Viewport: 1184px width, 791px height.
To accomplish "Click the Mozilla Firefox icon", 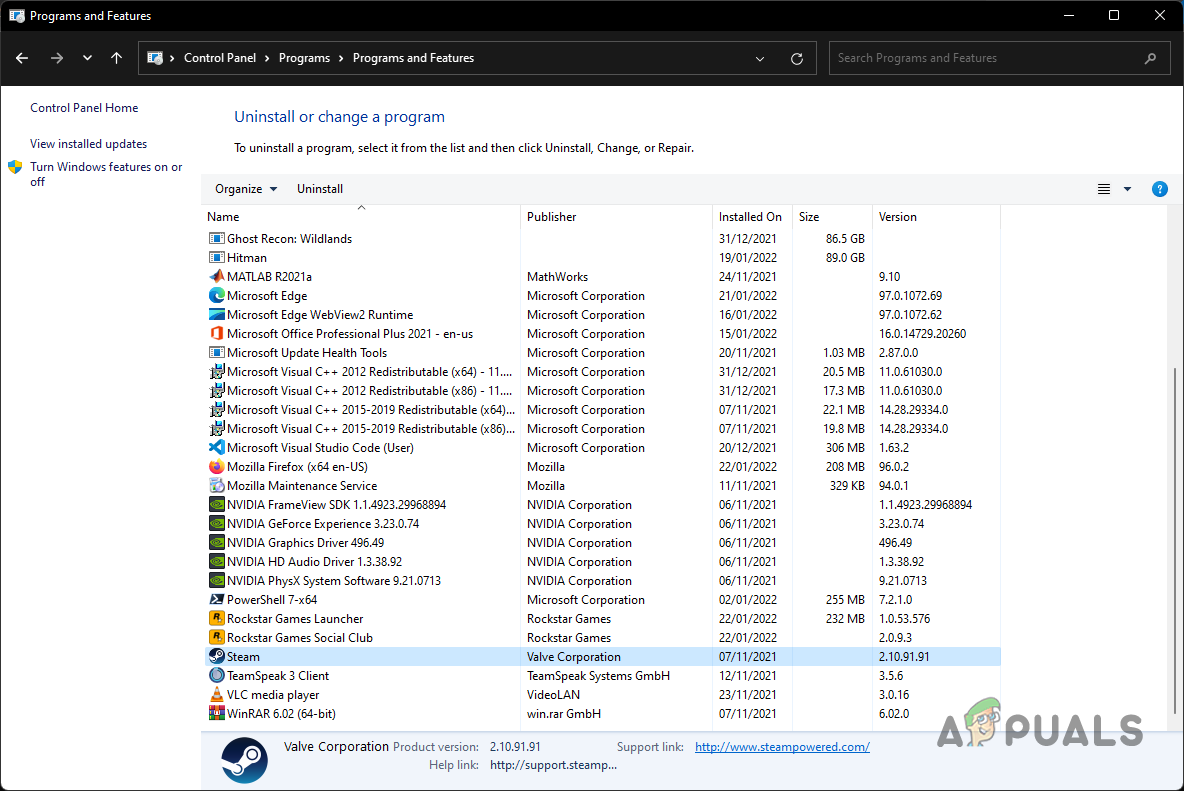I will tap(217, 466).
